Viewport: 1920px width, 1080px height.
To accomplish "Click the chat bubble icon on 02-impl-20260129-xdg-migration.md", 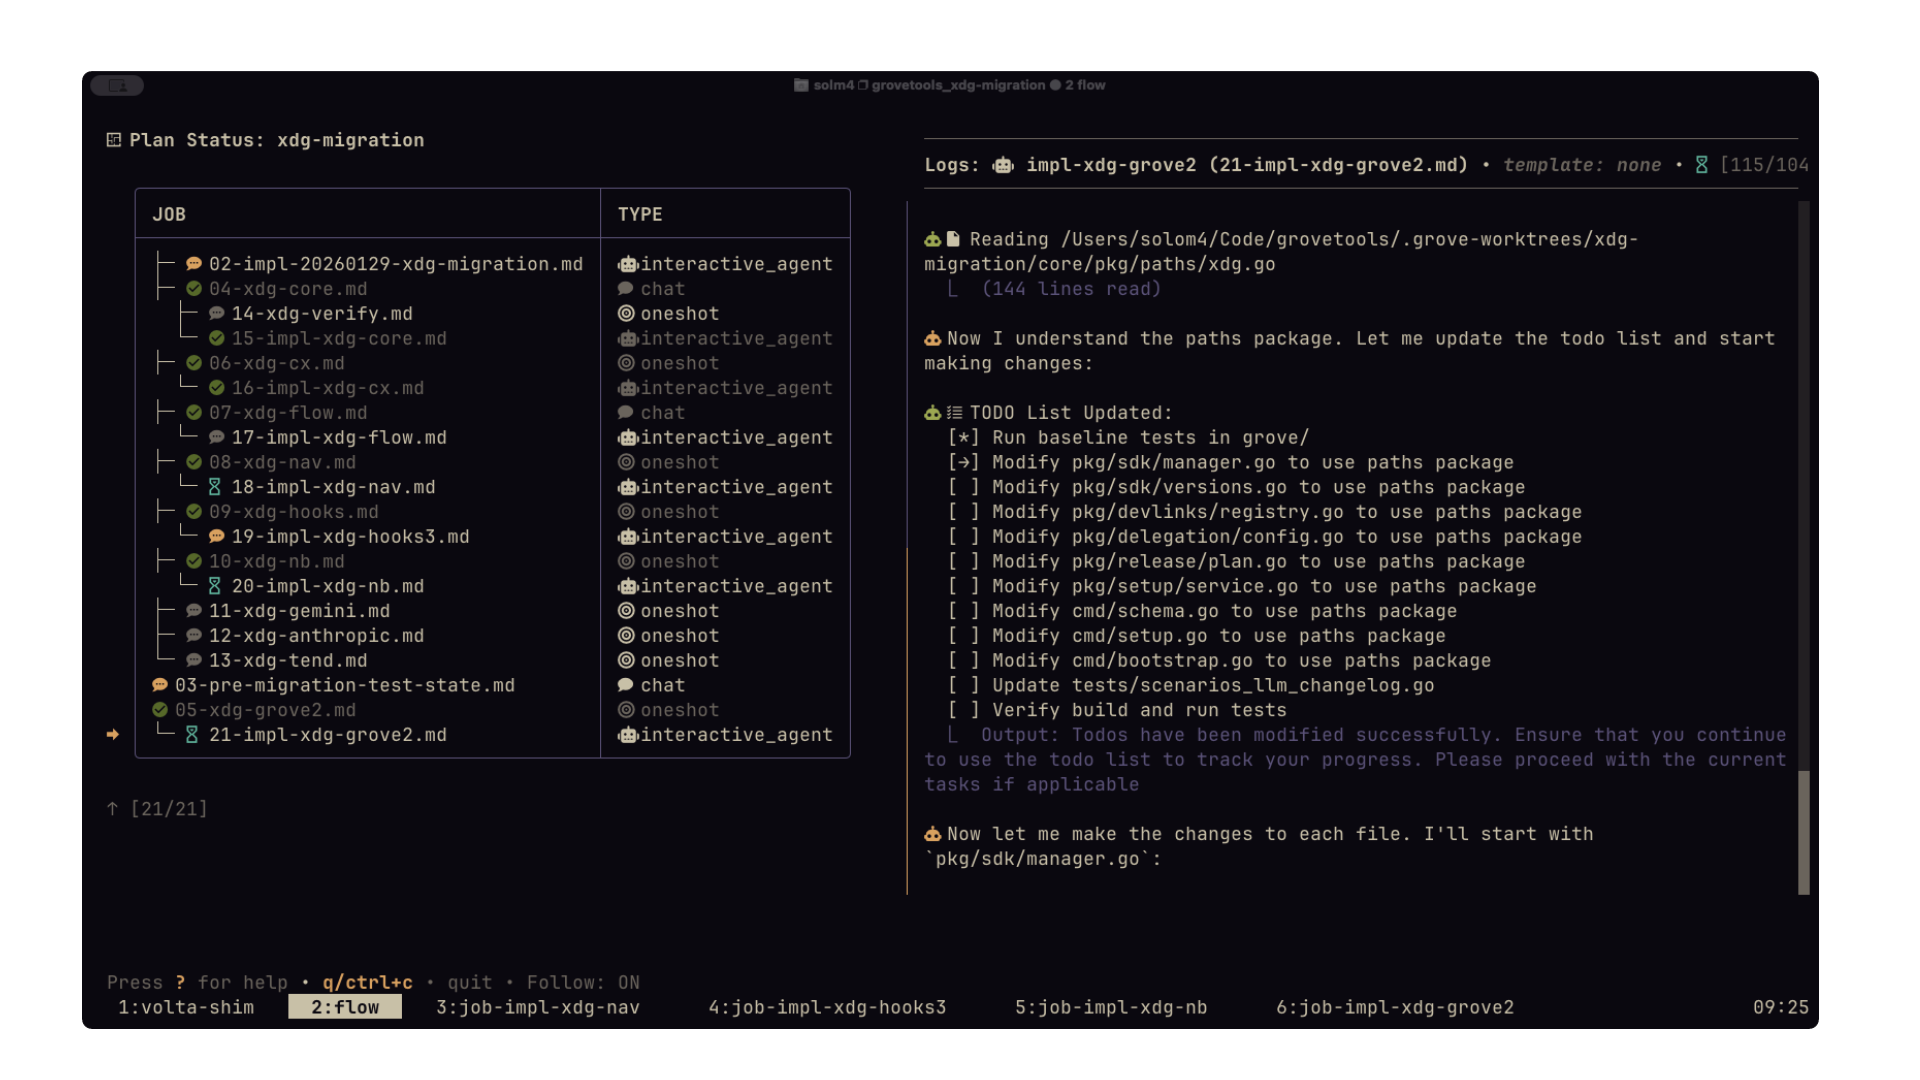I will 192,263.
